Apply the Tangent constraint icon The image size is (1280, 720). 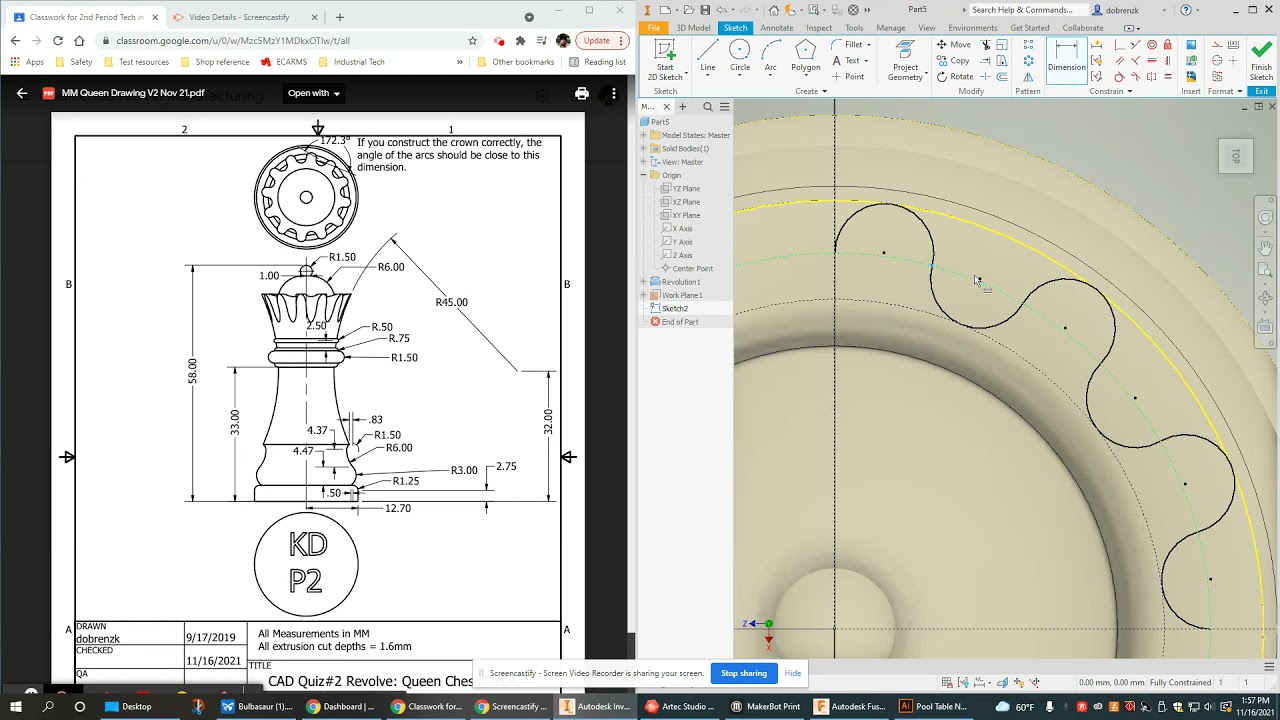click(1119, 77)
